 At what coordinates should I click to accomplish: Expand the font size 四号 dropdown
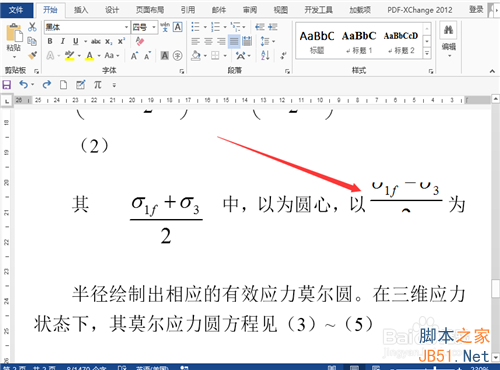tap(154, 27)
